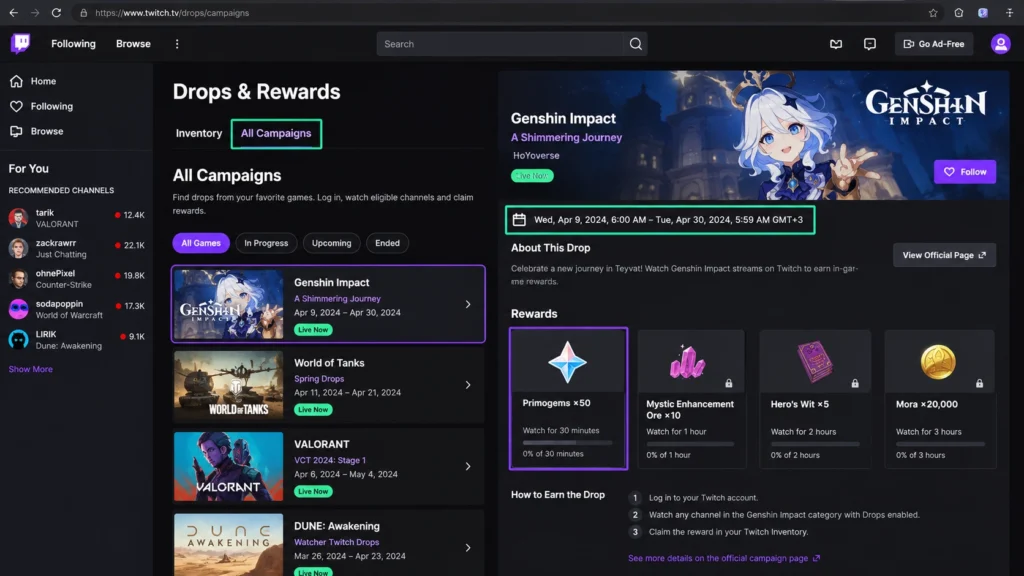Open official campaign page details link
This screenshot has height=576, width=1024.
tap(724, 558)
